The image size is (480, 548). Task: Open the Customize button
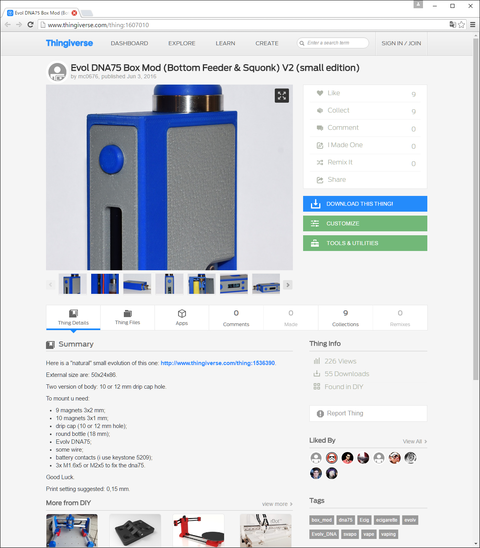(x=365, y=223)
